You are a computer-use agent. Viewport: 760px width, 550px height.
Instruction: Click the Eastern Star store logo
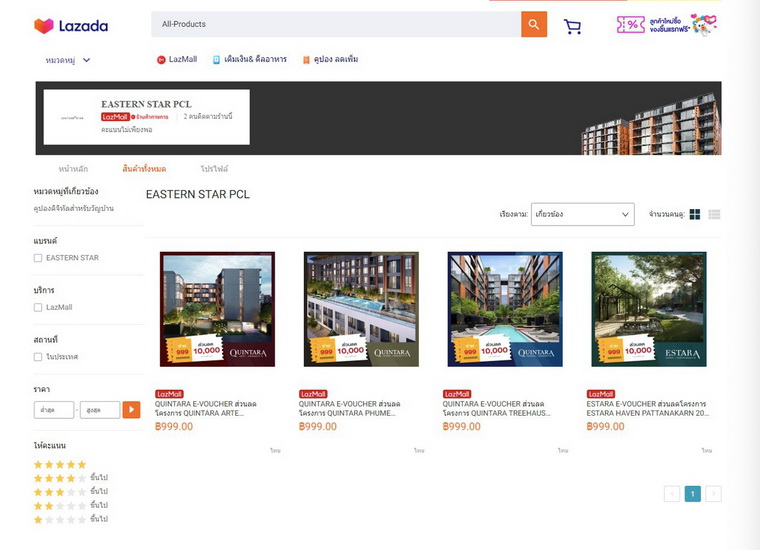click(72, 117)
